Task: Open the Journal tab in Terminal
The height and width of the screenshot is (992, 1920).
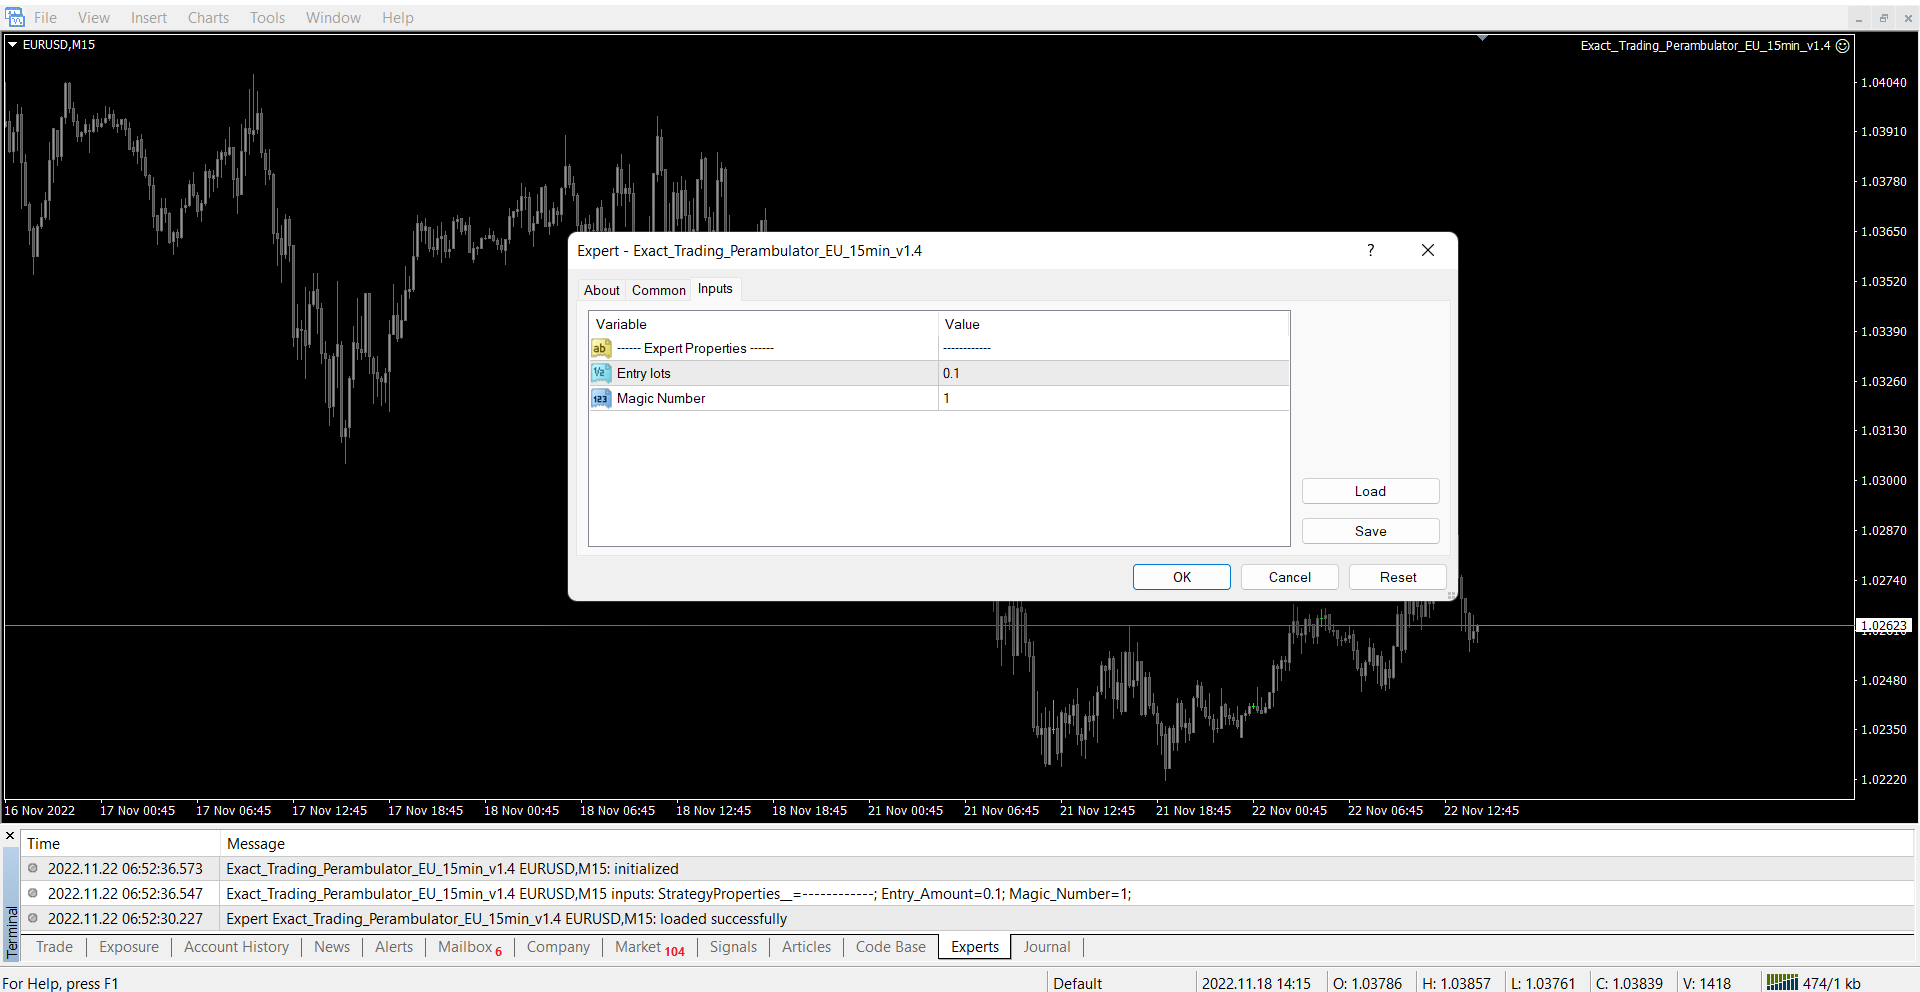Action: click(x=1046, y=947)
